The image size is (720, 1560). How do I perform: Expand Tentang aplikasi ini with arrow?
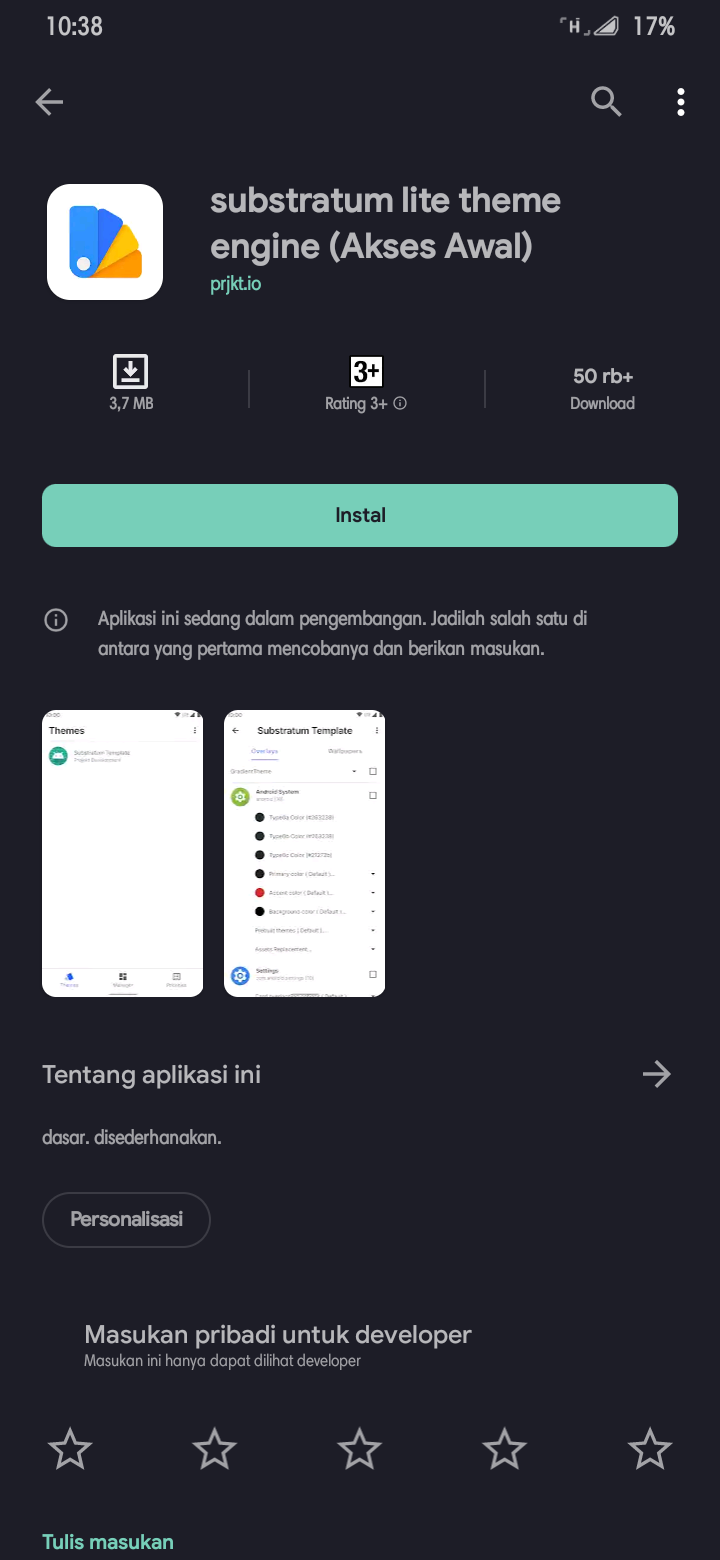[x=657, y=1075]
